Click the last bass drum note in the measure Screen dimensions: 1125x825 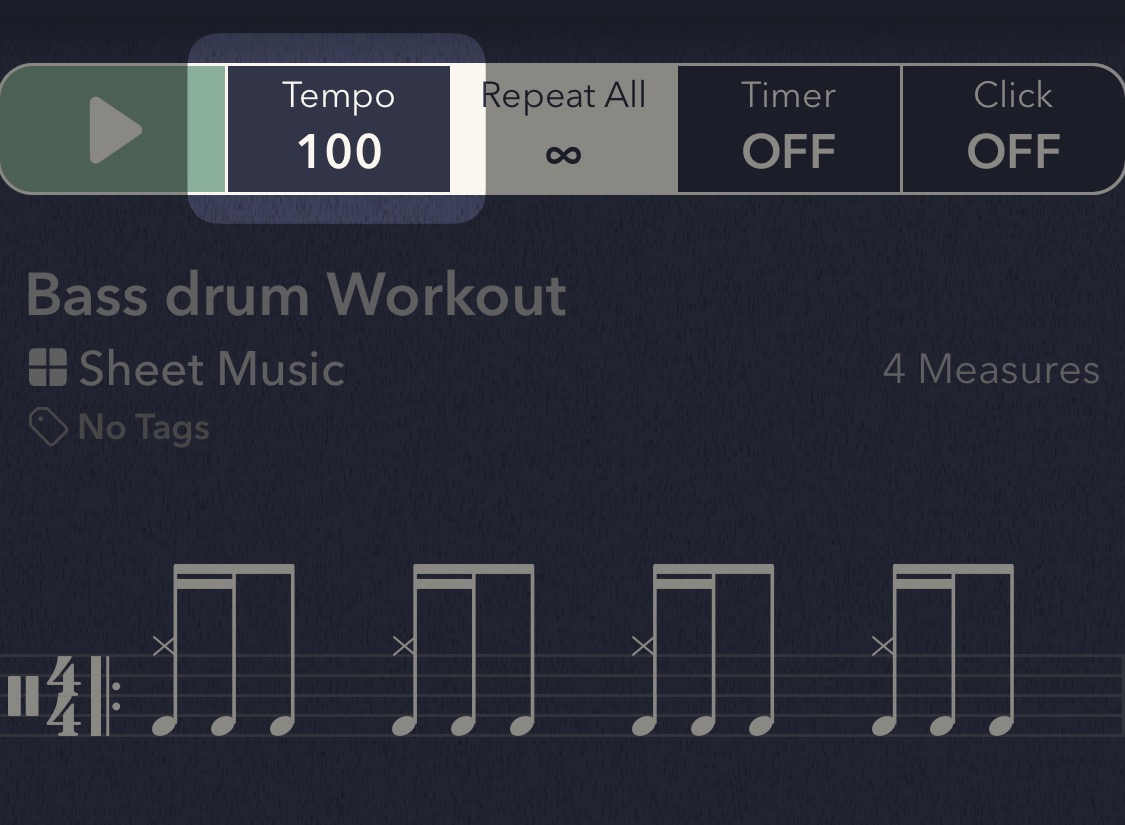click(x=1001, y=726)
